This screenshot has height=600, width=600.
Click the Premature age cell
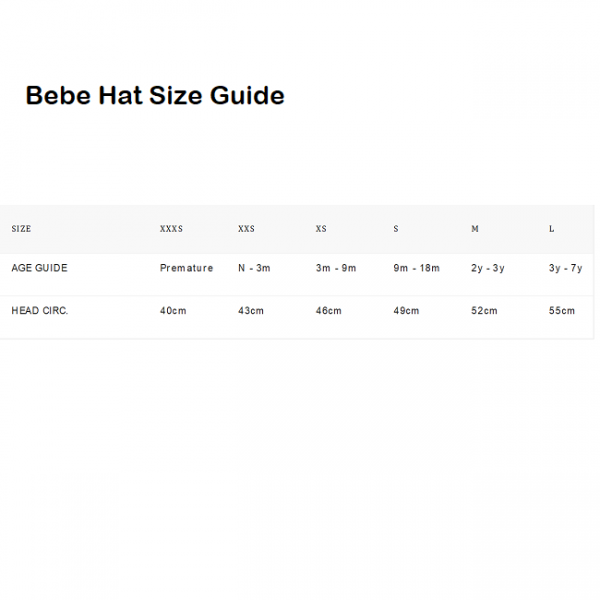pyautogui.click(x=186, y=268)
